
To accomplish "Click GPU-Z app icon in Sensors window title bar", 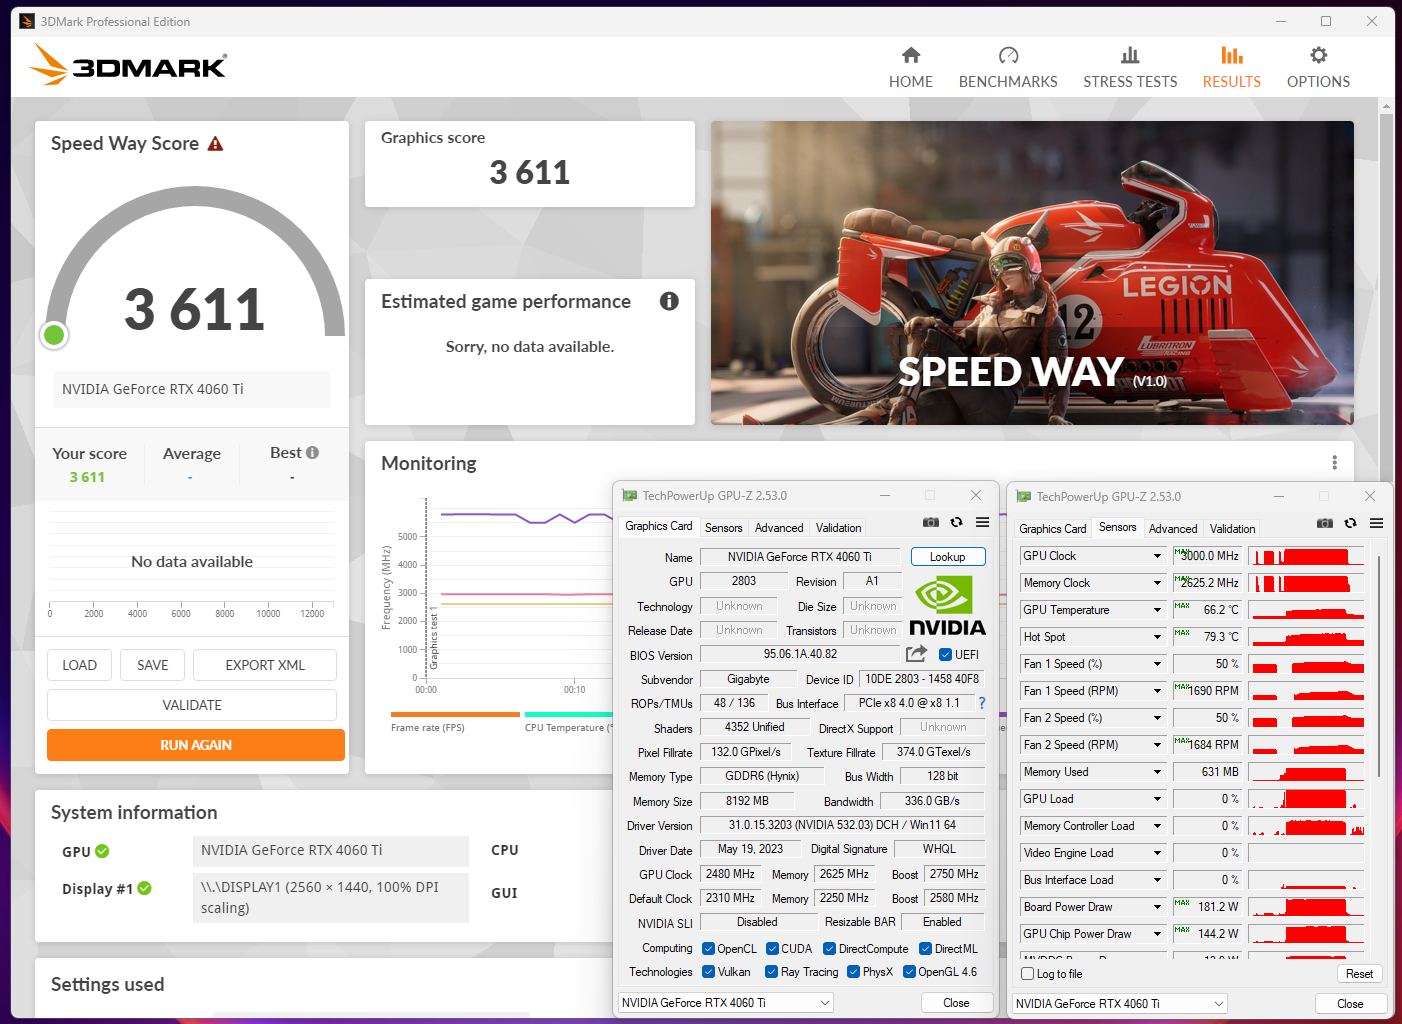I will pyautogui.click(x=1023, y=496).
